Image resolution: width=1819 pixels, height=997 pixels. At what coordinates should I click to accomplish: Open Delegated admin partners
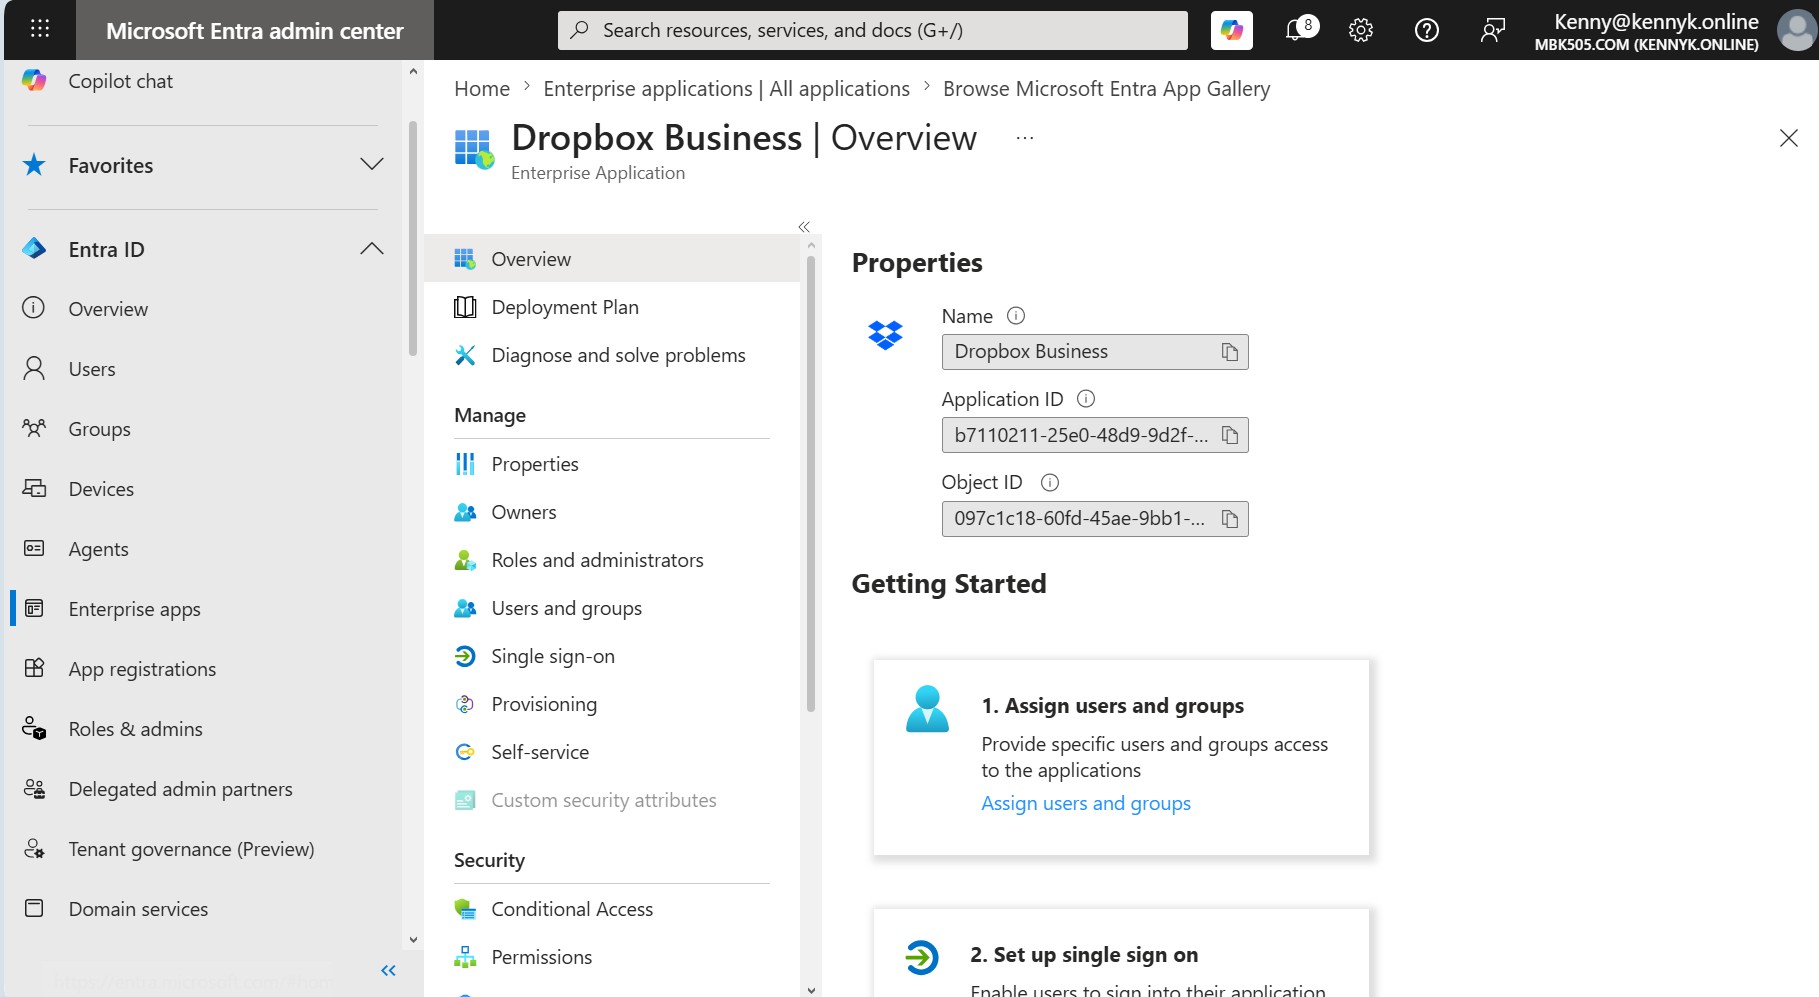coord(180,789)
